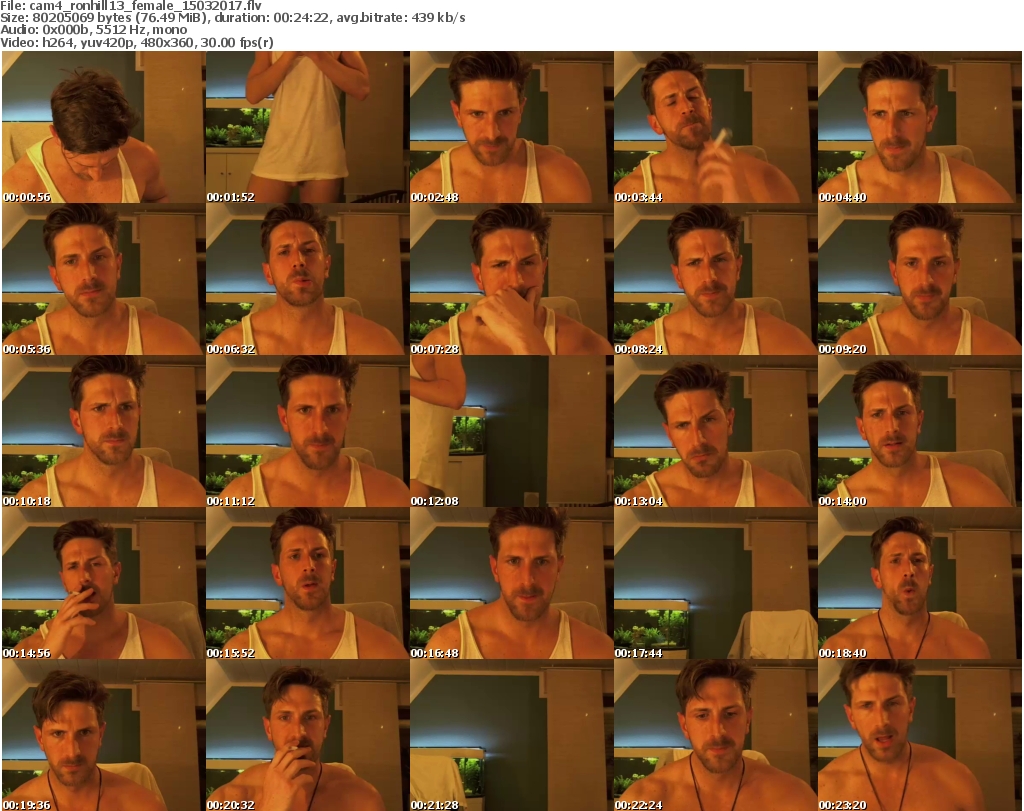This screenshot has height=811, width=1024.
Task: Choose the frame at 00:18:40
Action: [x=920, y=584]
